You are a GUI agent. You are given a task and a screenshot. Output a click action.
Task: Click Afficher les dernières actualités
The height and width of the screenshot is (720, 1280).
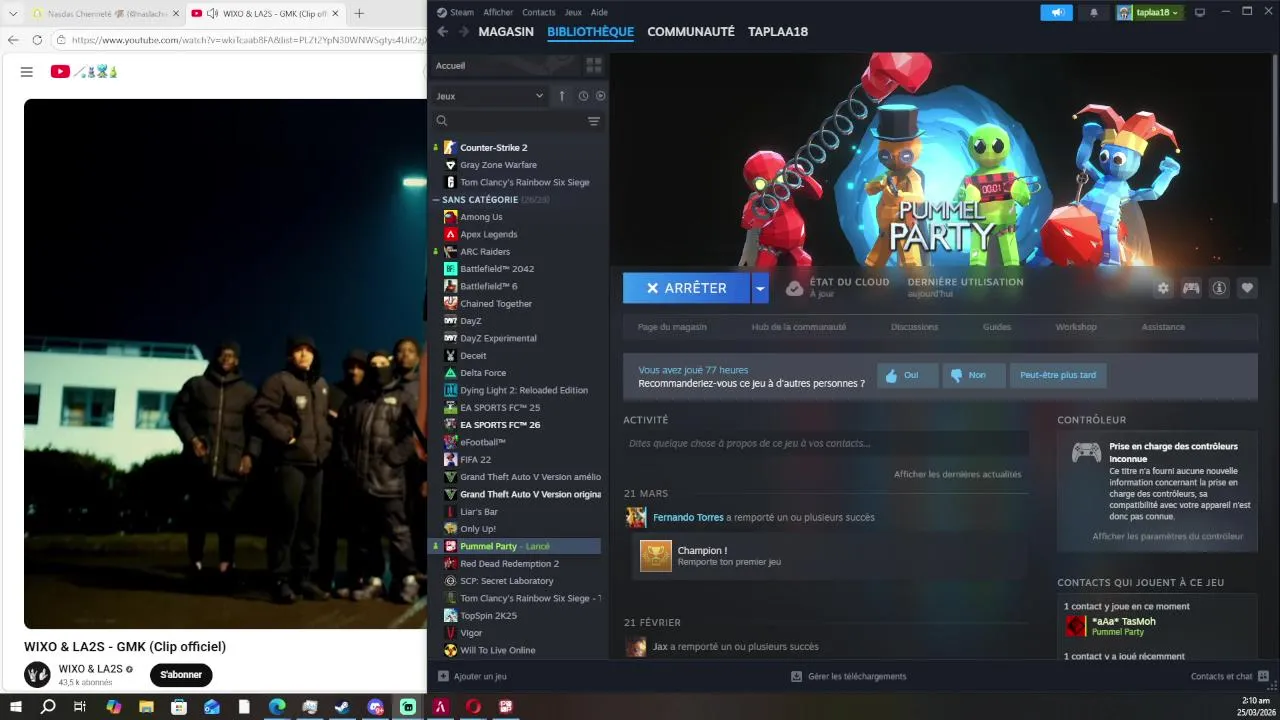(958, 474)
